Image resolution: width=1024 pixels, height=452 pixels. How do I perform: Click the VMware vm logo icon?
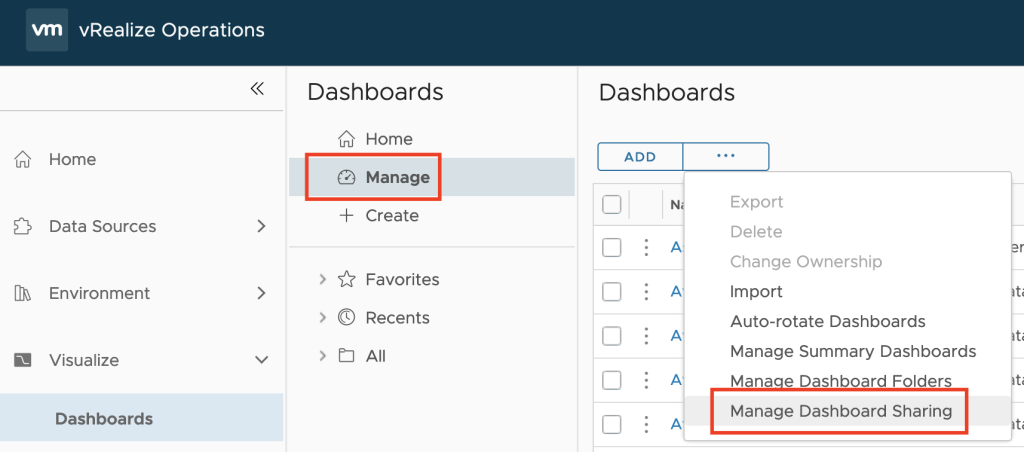pos(47,30)
